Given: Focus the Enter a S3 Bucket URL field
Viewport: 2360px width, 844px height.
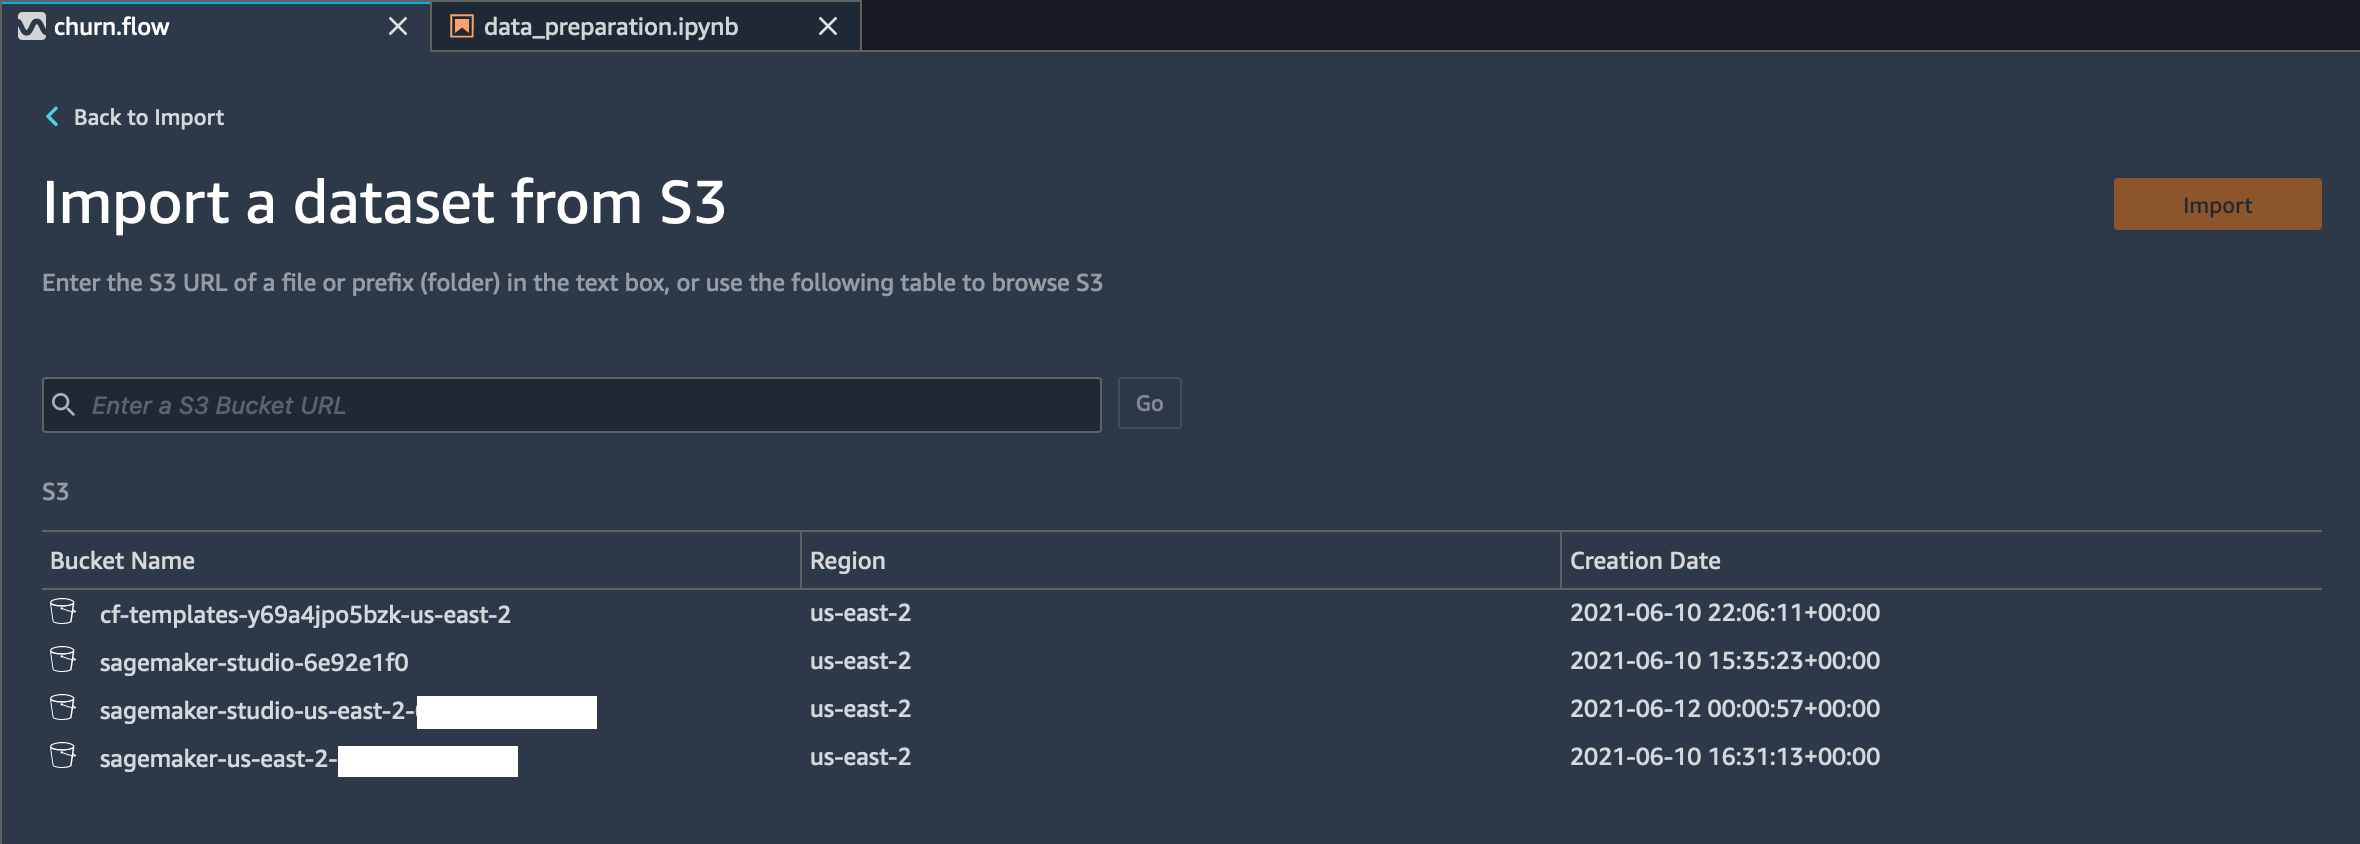Looking at the screenshot, I should [x=572, y=405].
